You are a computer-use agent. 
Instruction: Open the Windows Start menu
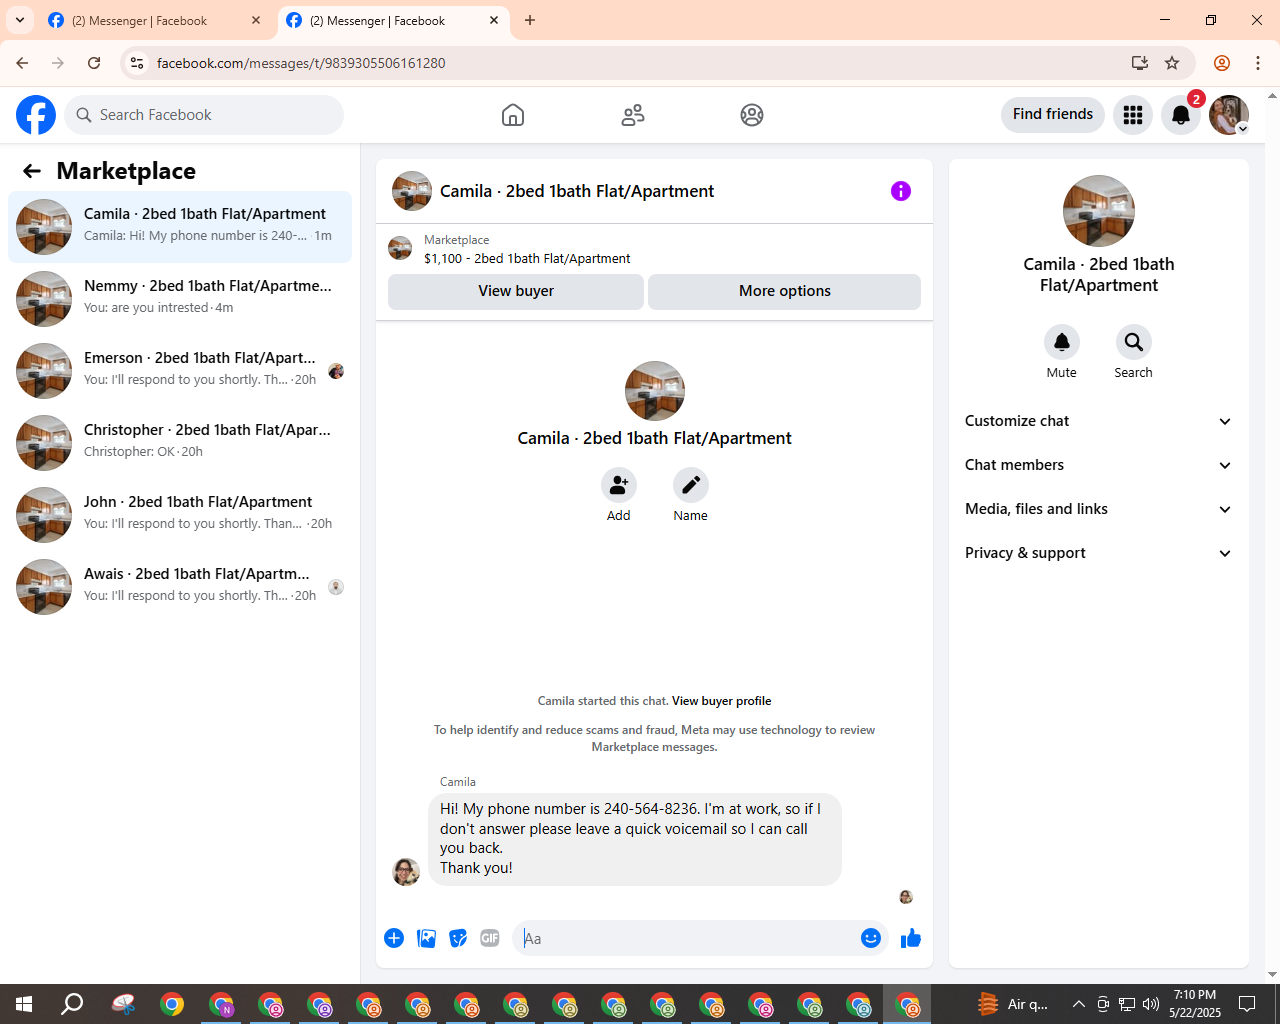click(24, 1004)
